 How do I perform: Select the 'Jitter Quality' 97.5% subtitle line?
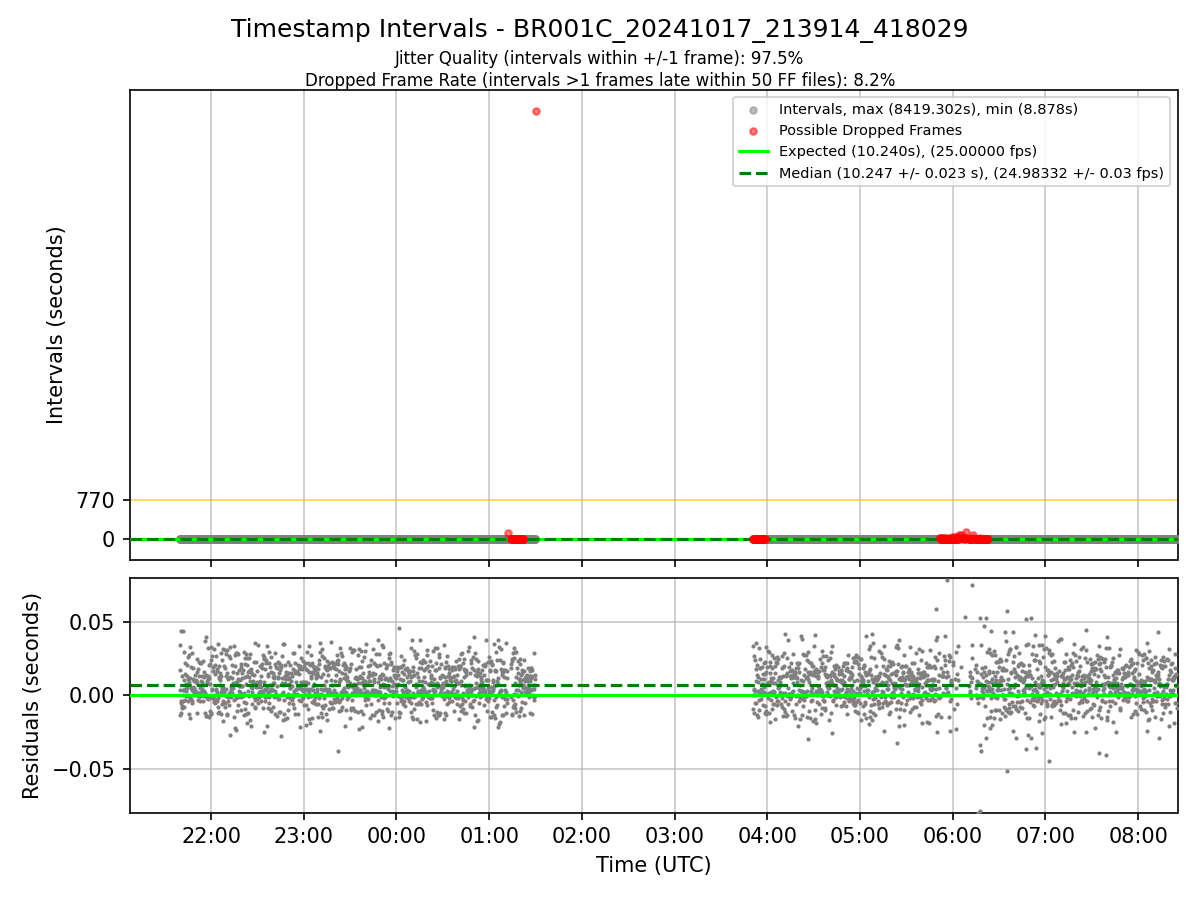(x=599, y=58)
